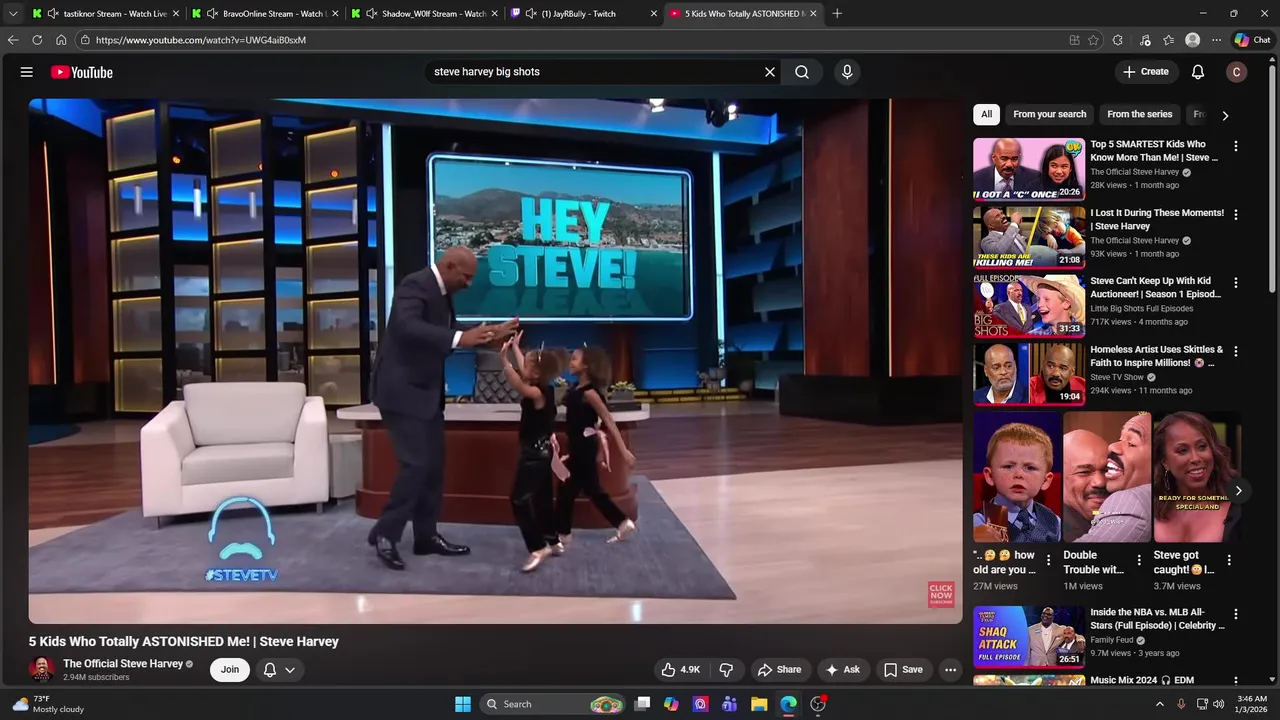
Task: Open tab actions dropdown at top left
Action: click(x=13, y=13)
